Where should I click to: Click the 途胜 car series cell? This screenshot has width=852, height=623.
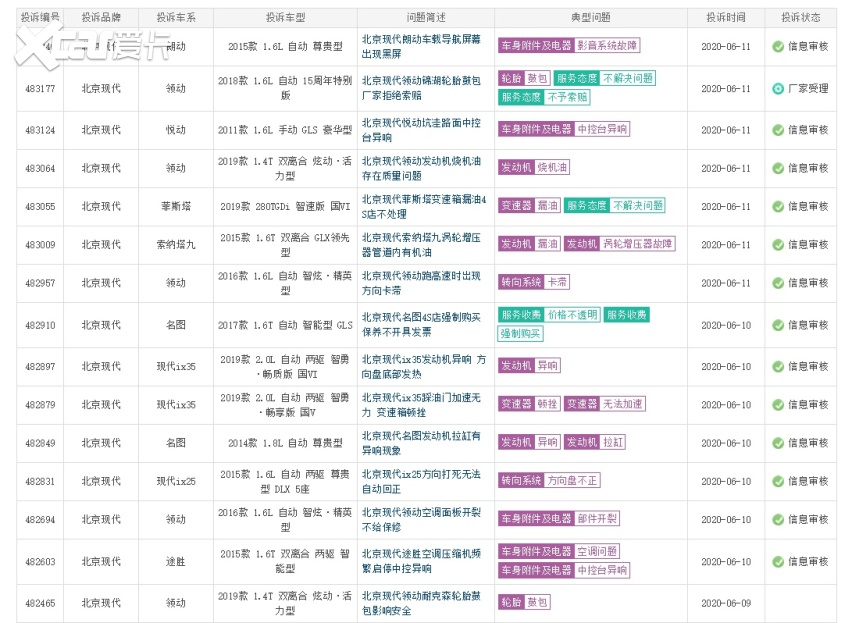pyautogui.click(x=176, y=562)
